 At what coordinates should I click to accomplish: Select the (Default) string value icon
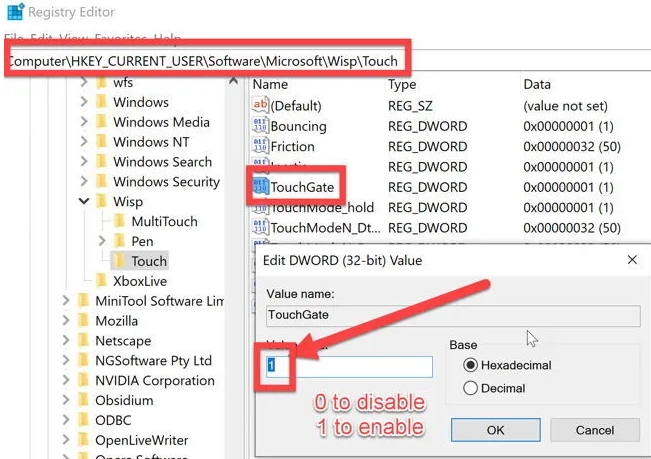pyautogui.click(x=259, y=105)
